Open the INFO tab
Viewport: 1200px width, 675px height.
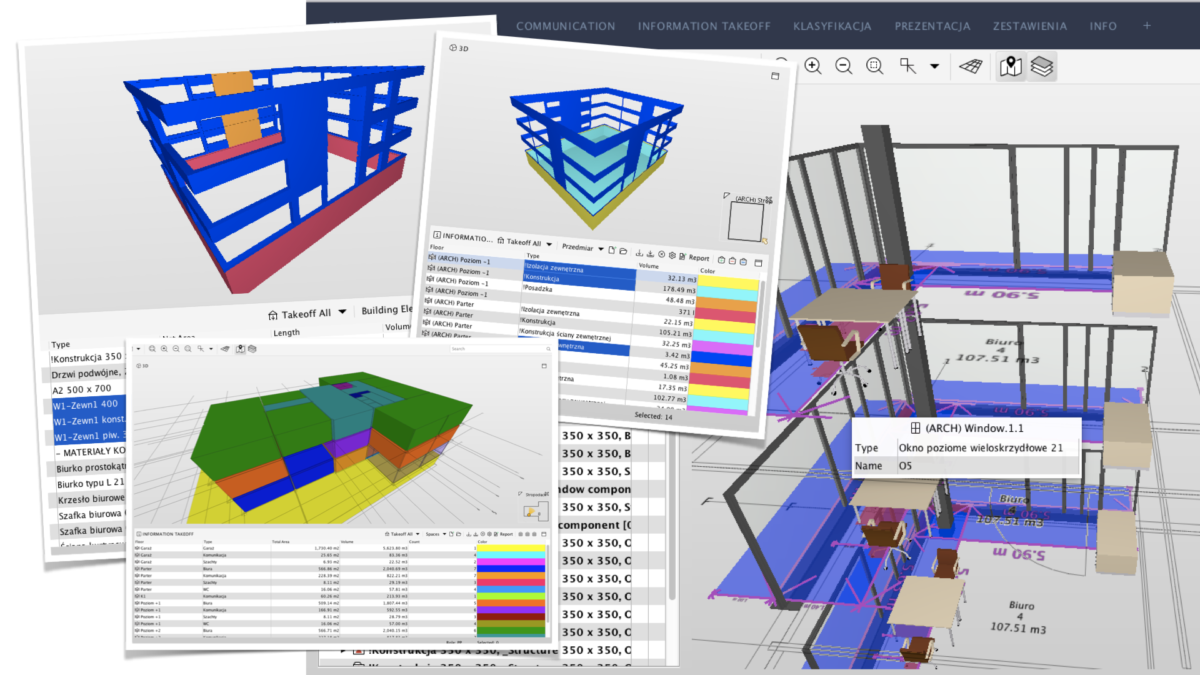[1104, 26]
